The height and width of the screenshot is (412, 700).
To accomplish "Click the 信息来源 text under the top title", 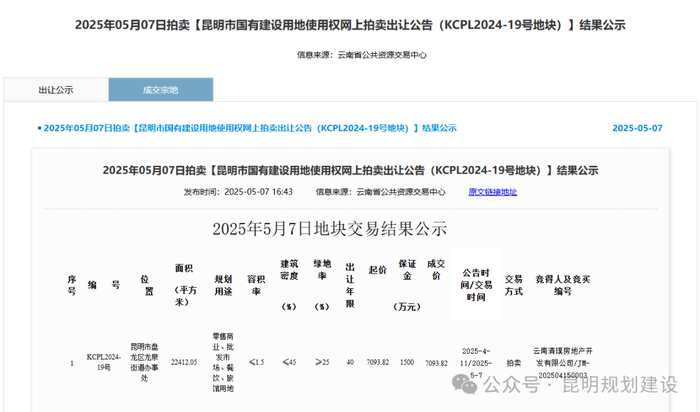I will [x=362, y=55].
